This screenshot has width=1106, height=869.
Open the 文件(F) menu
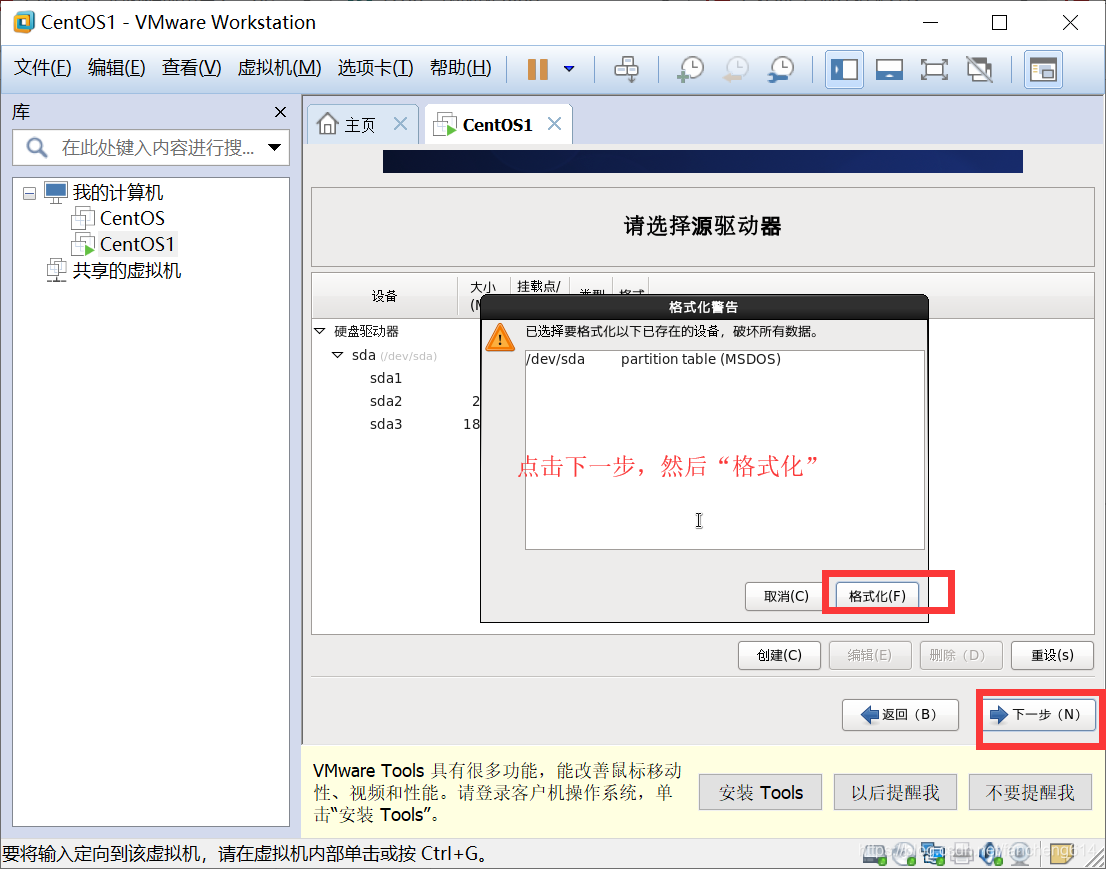tap(42, 68)
